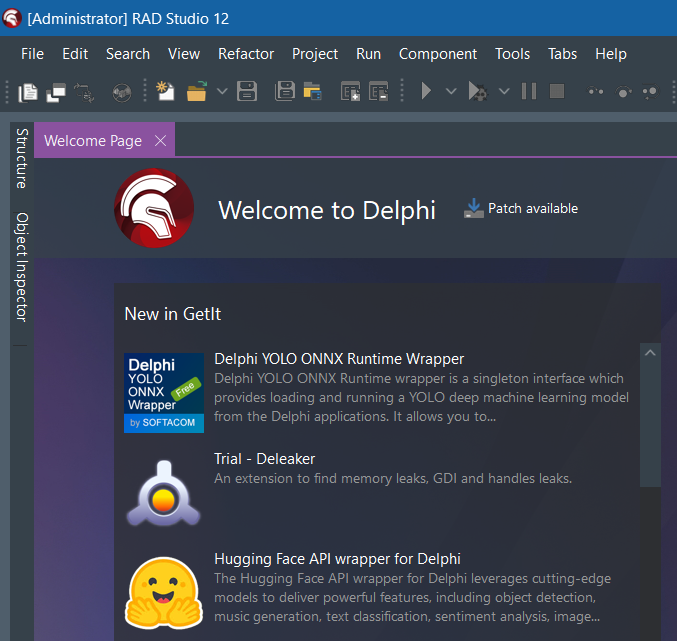Open the Object Inspector side panel tab
The image size is (677, 641).
[22, 267]
